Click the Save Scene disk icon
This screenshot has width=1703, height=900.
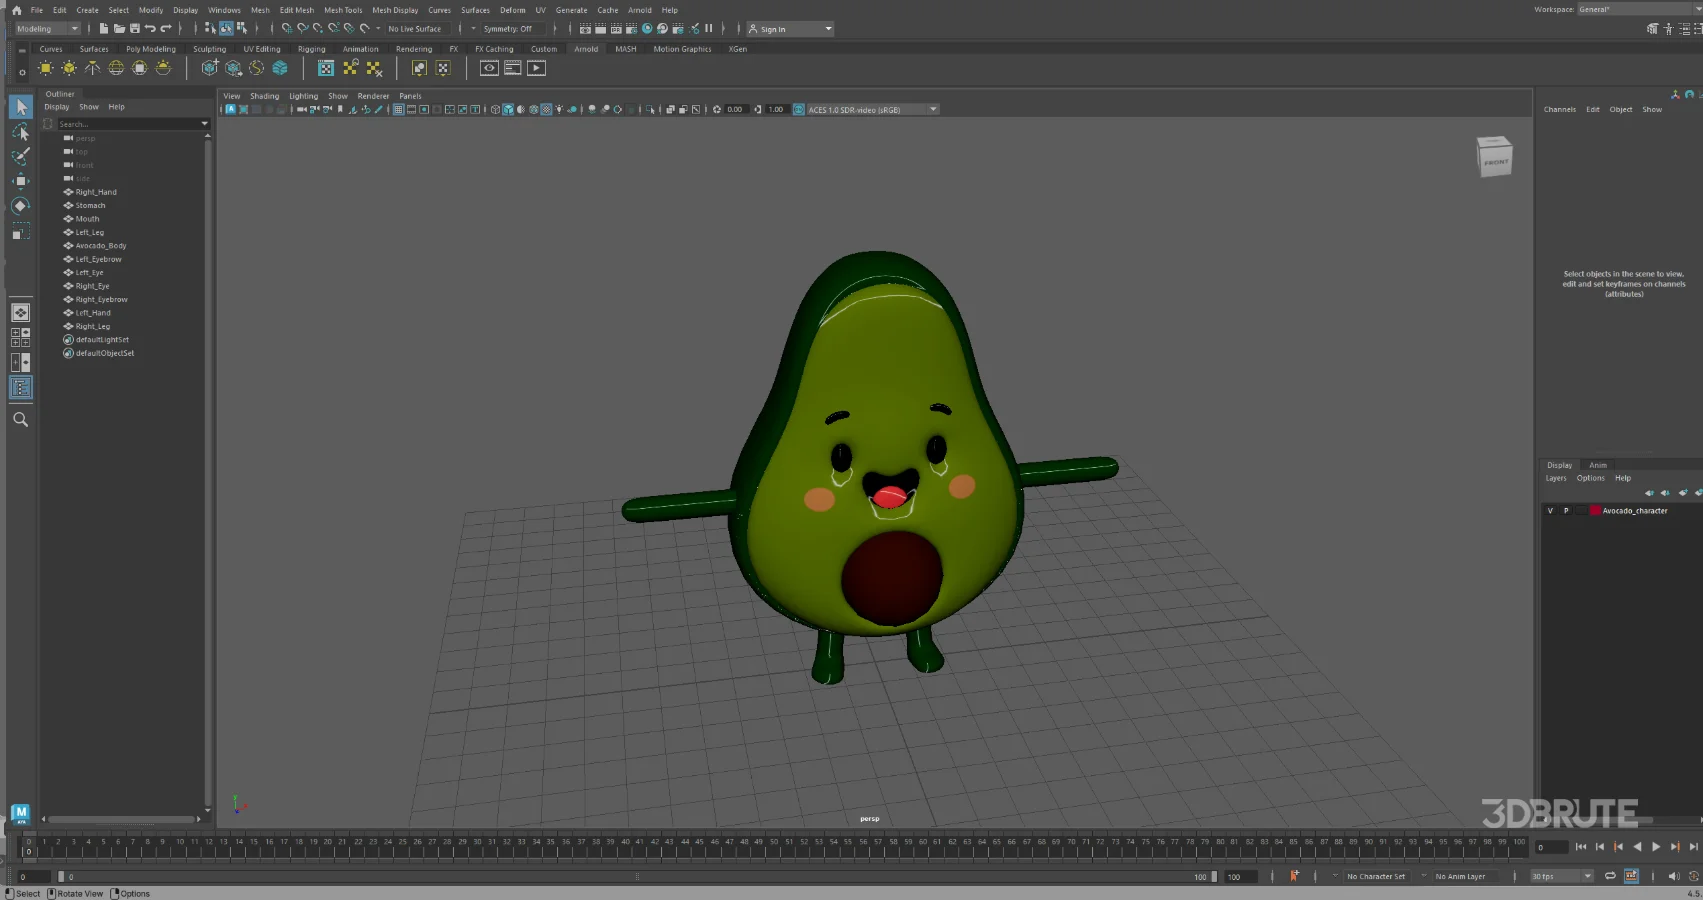coord(134,29)
